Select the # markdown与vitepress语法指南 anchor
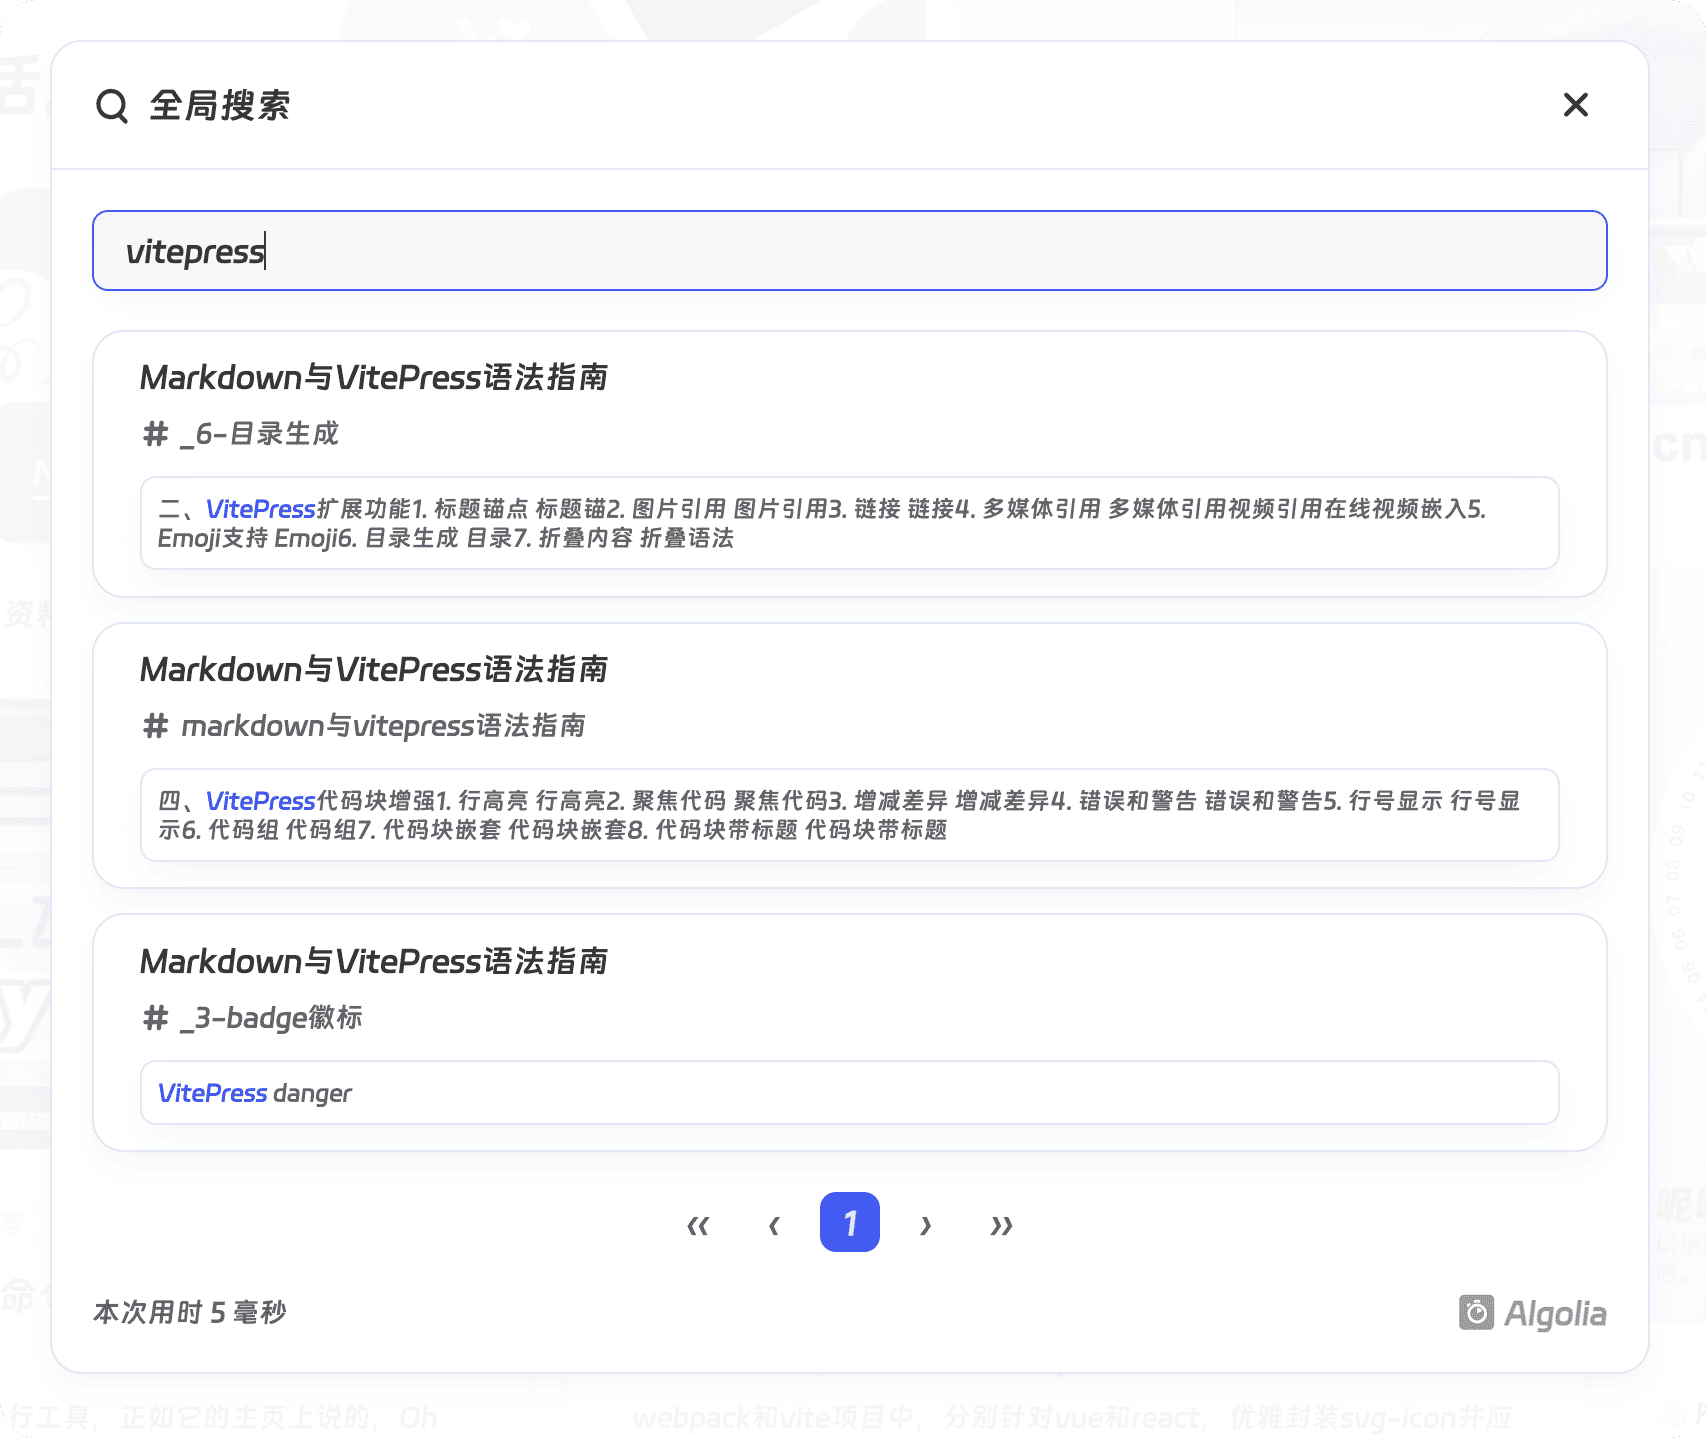This screenshot has height=1438, width=1706. click(363, 726)
